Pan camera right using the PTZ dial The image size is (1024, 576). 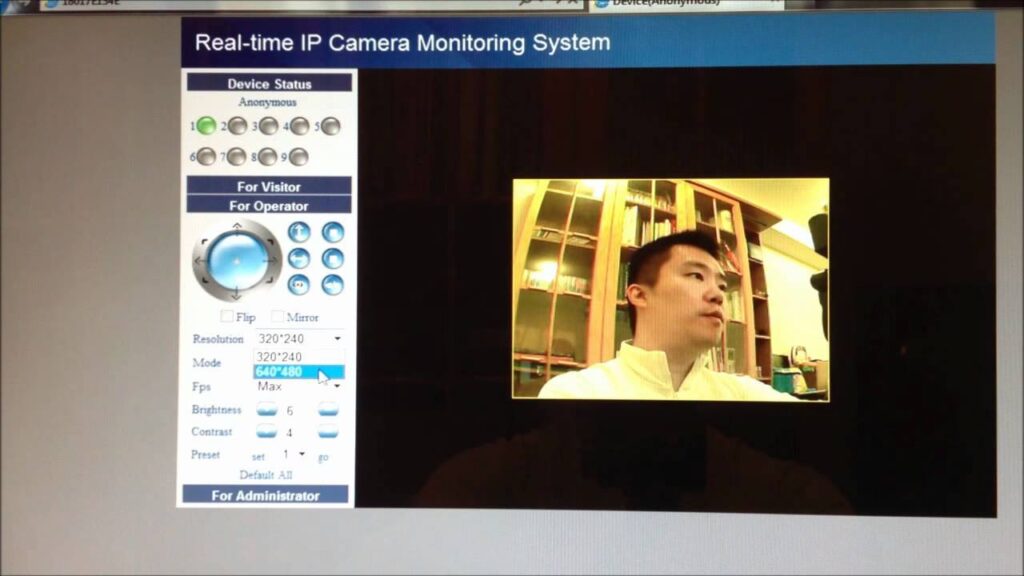click(x=270, y=260)
